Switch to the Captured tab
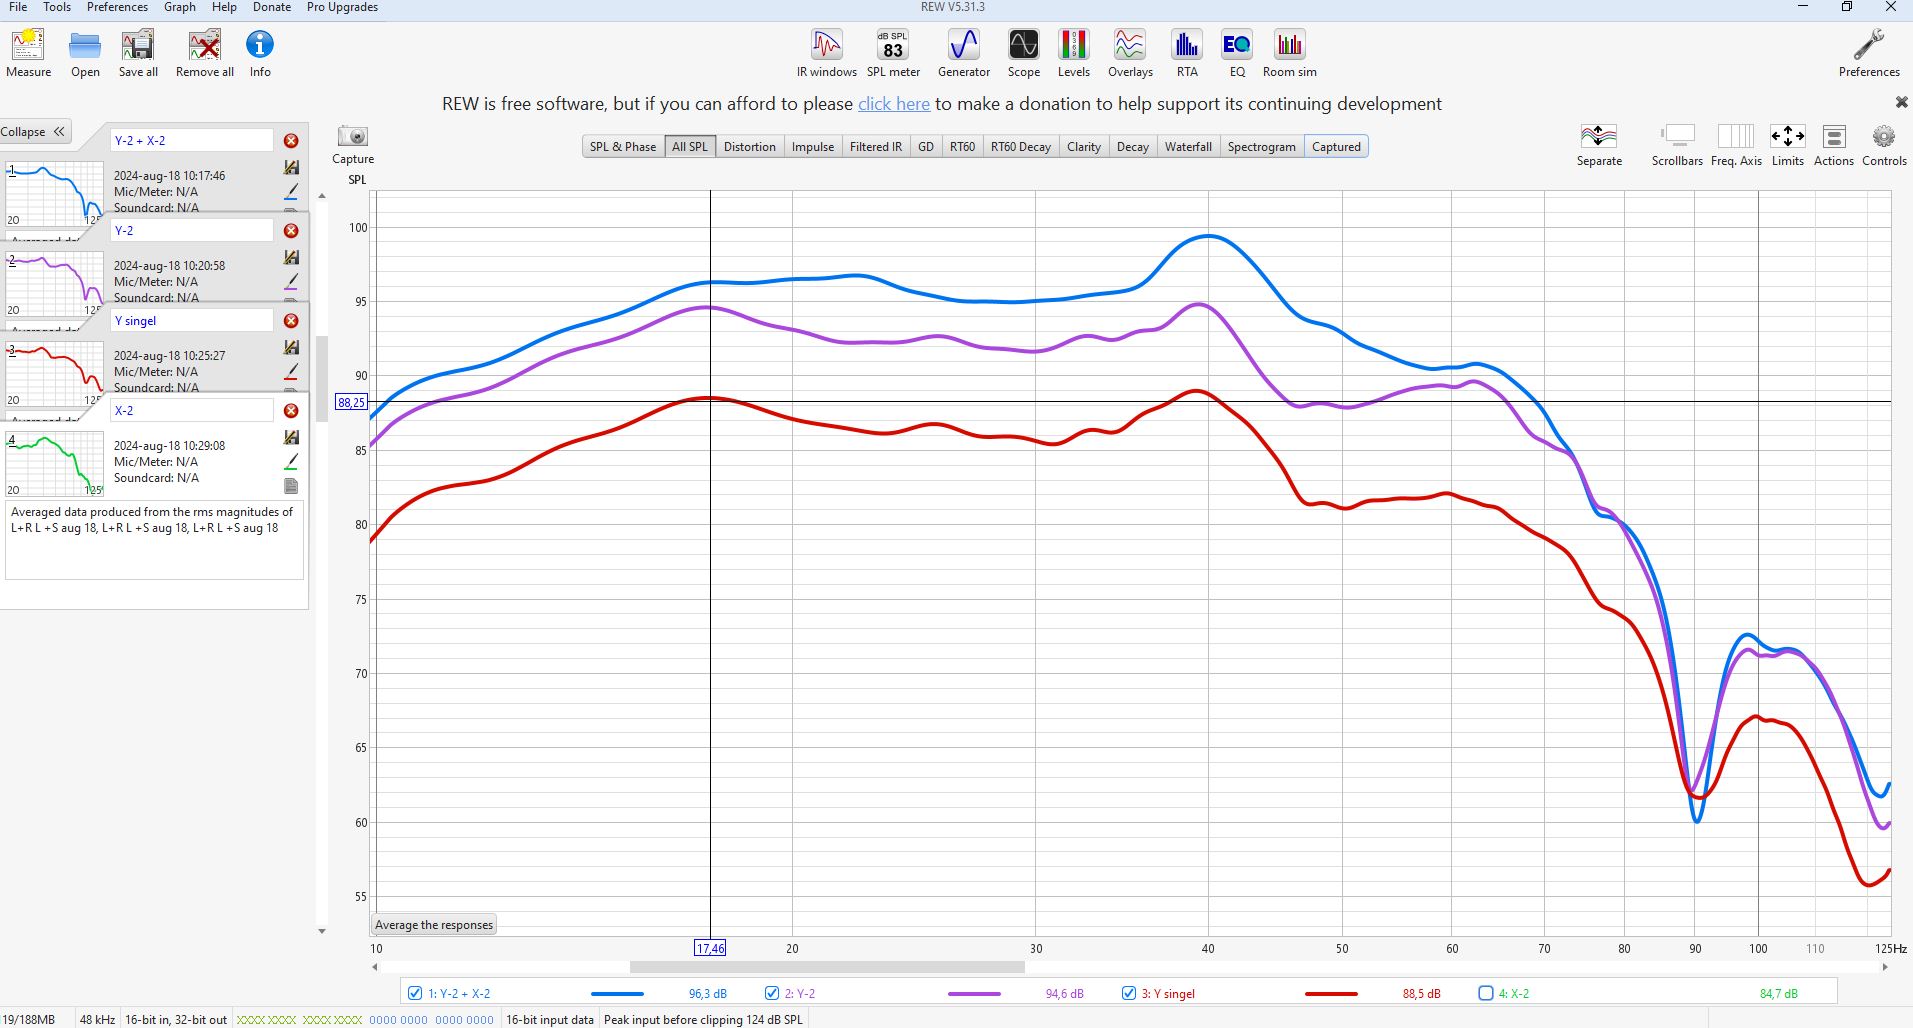Viewport: 1913px width, 1028px height. 1336,146
